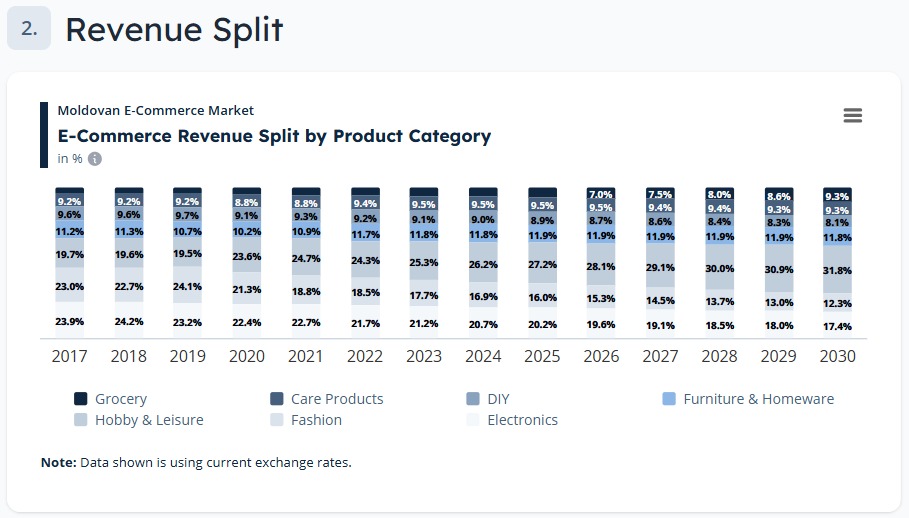Open the chart hamburger menu

[852, 116]
